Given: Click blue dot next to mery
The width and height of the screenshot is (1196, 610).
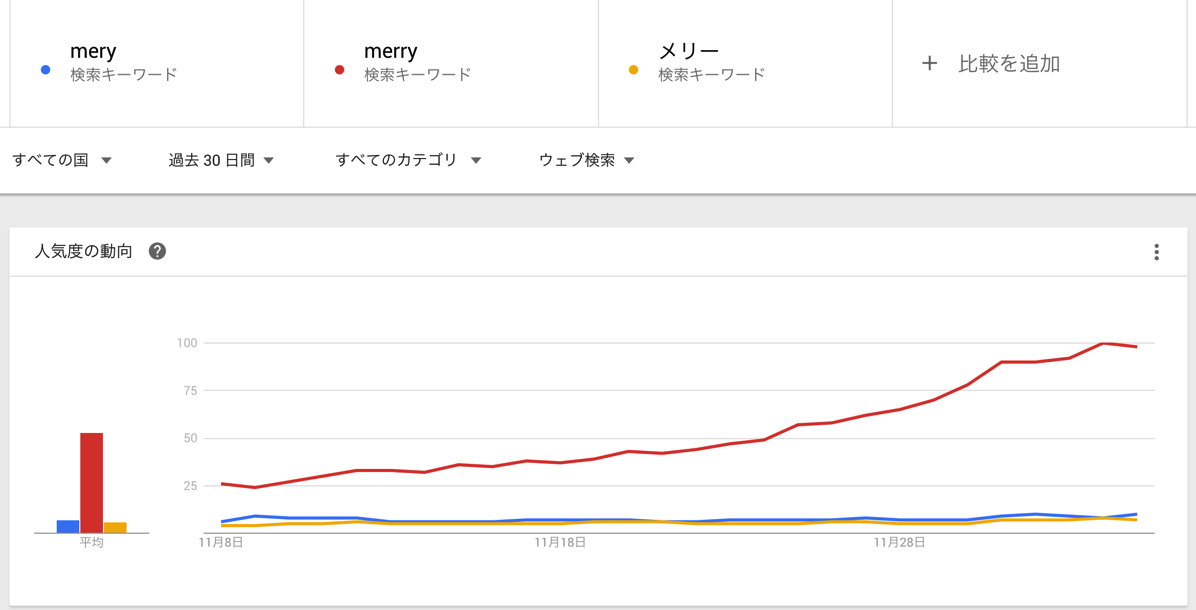Looking at the screenshot, I should coord(45,69).
